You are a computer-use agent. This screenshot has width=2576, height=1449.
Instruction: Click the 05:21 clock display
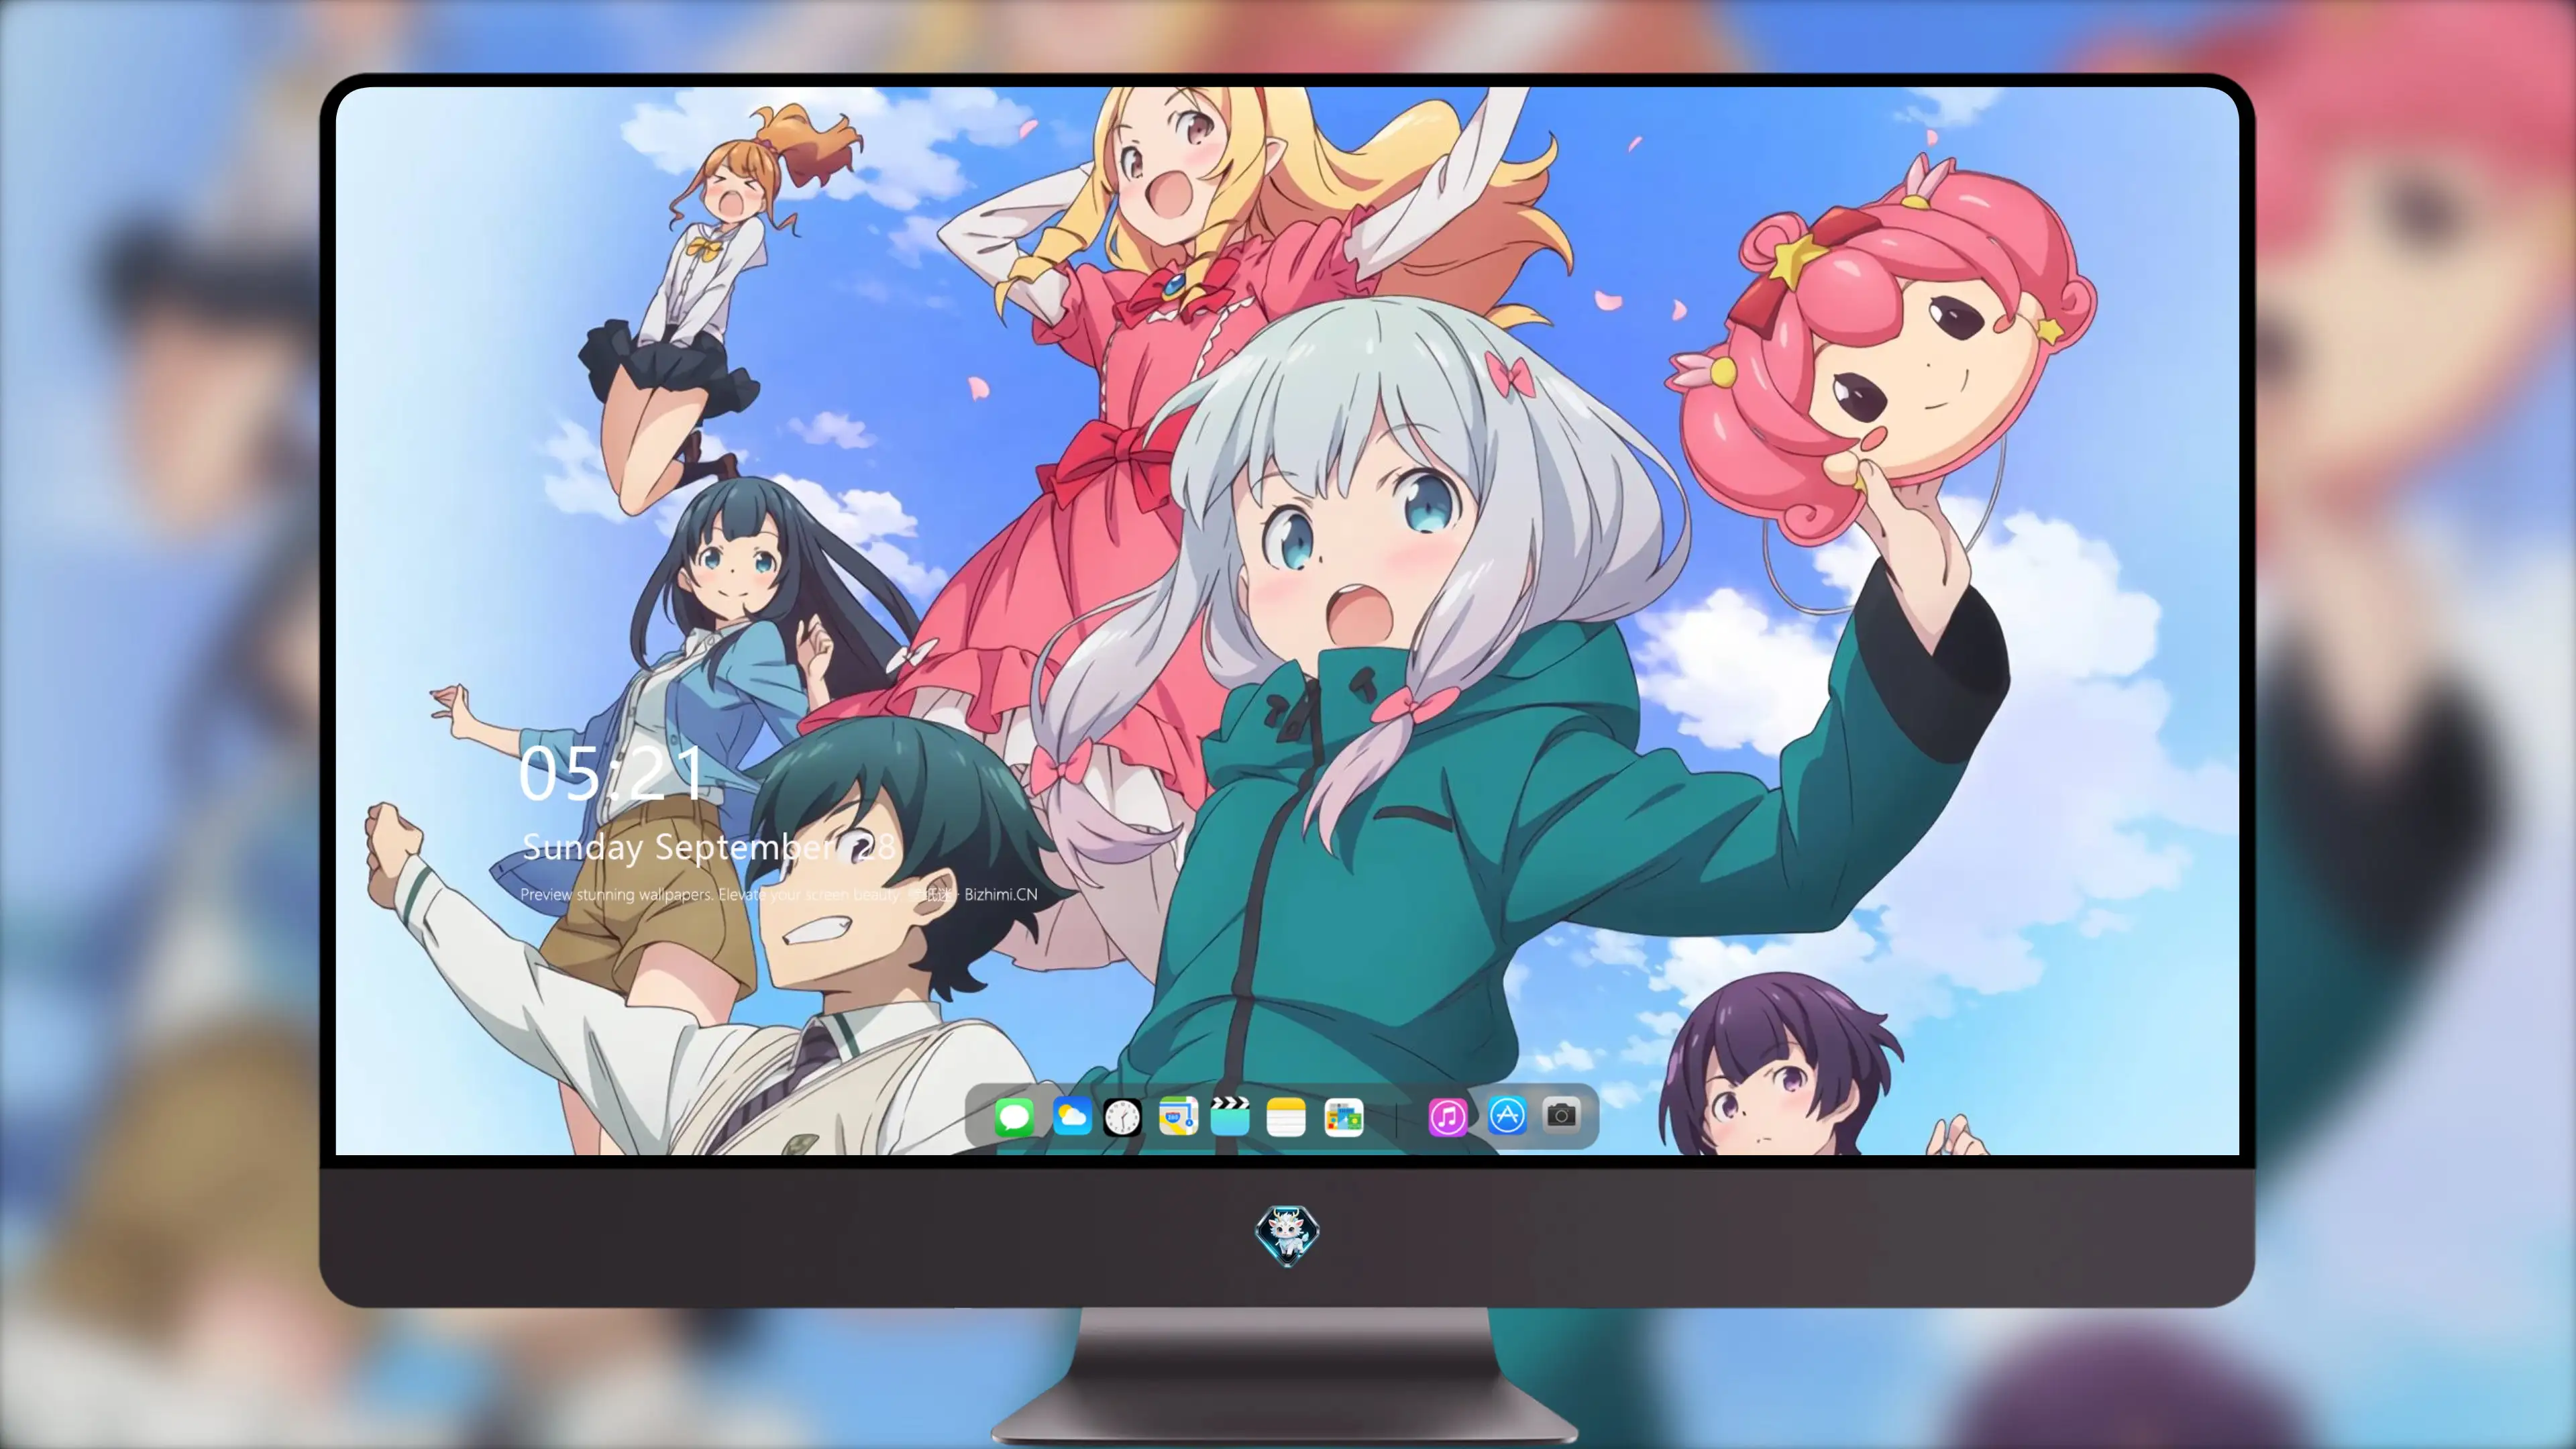click(611, 773)
